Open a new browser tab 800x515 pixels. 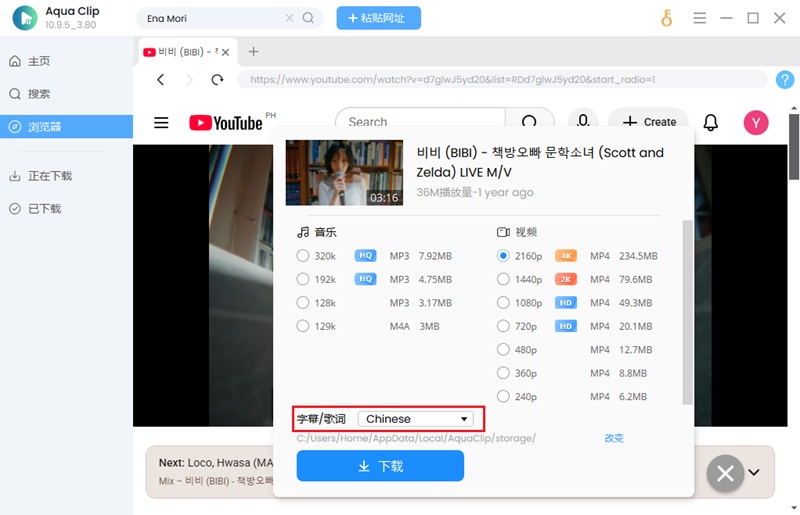click(x=253, y=52)
